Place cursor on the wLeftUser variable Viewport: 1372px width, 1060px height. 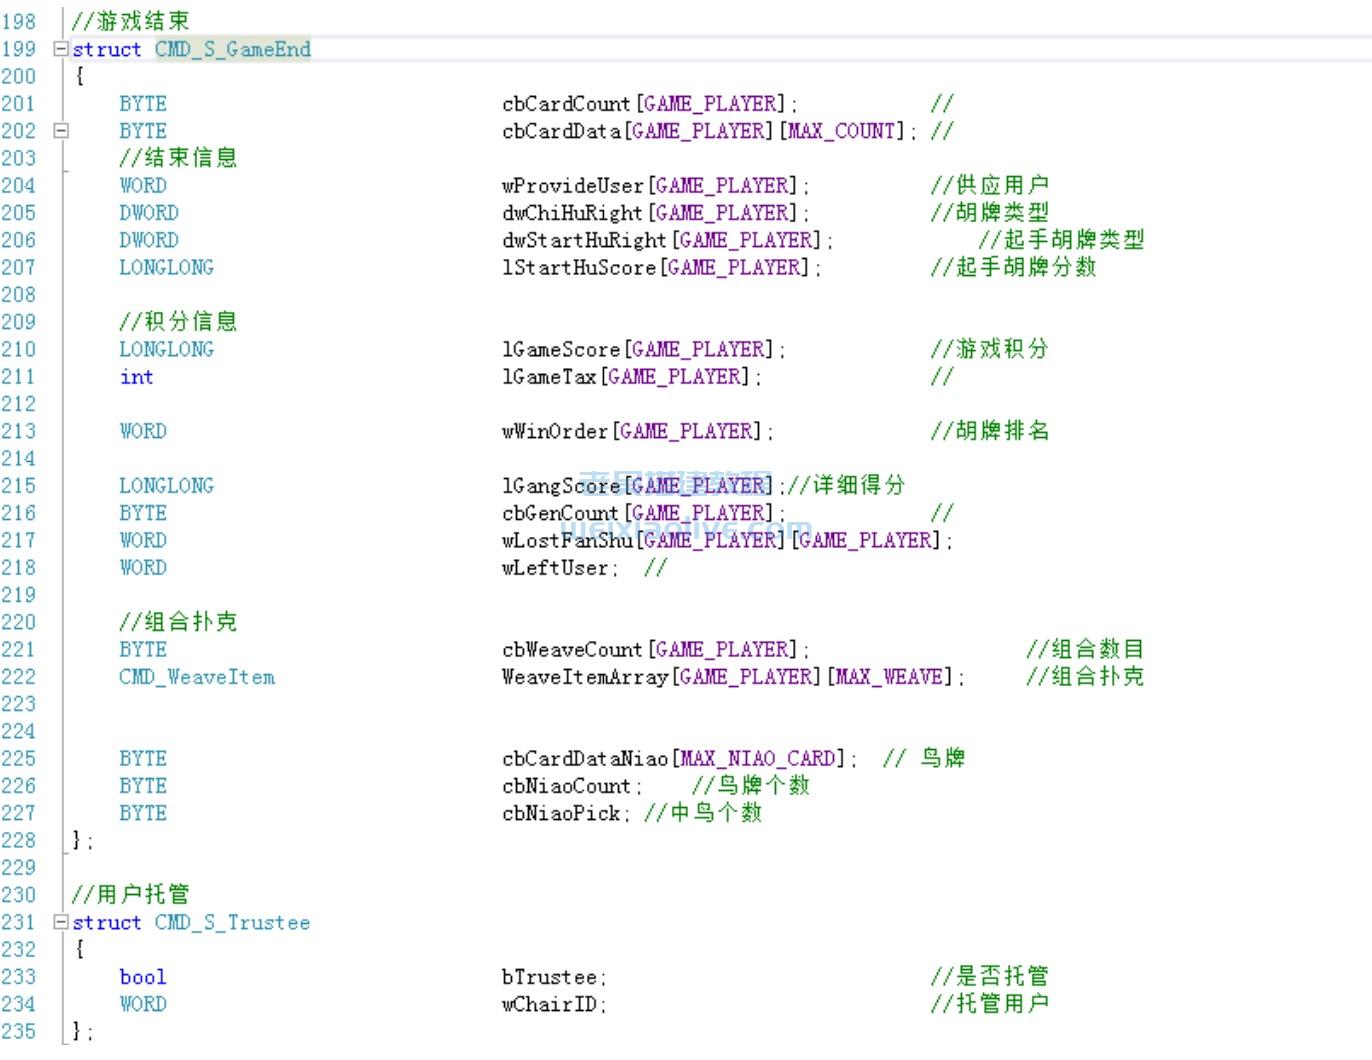coord(555,568)
